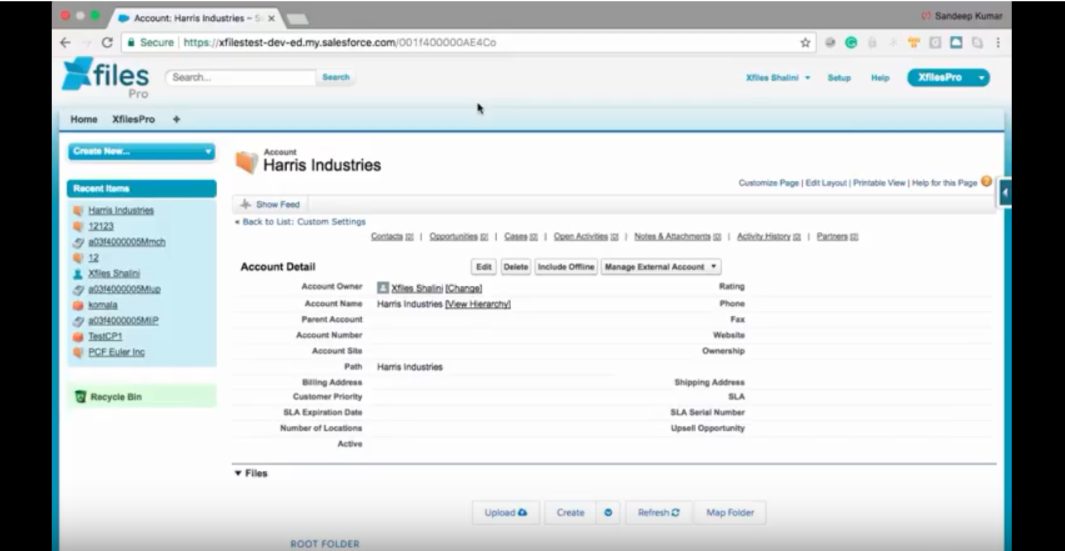Open the XfilesPro app menu dropdown
Viewport: 1065px width, 551px height.
coord(981,77)
